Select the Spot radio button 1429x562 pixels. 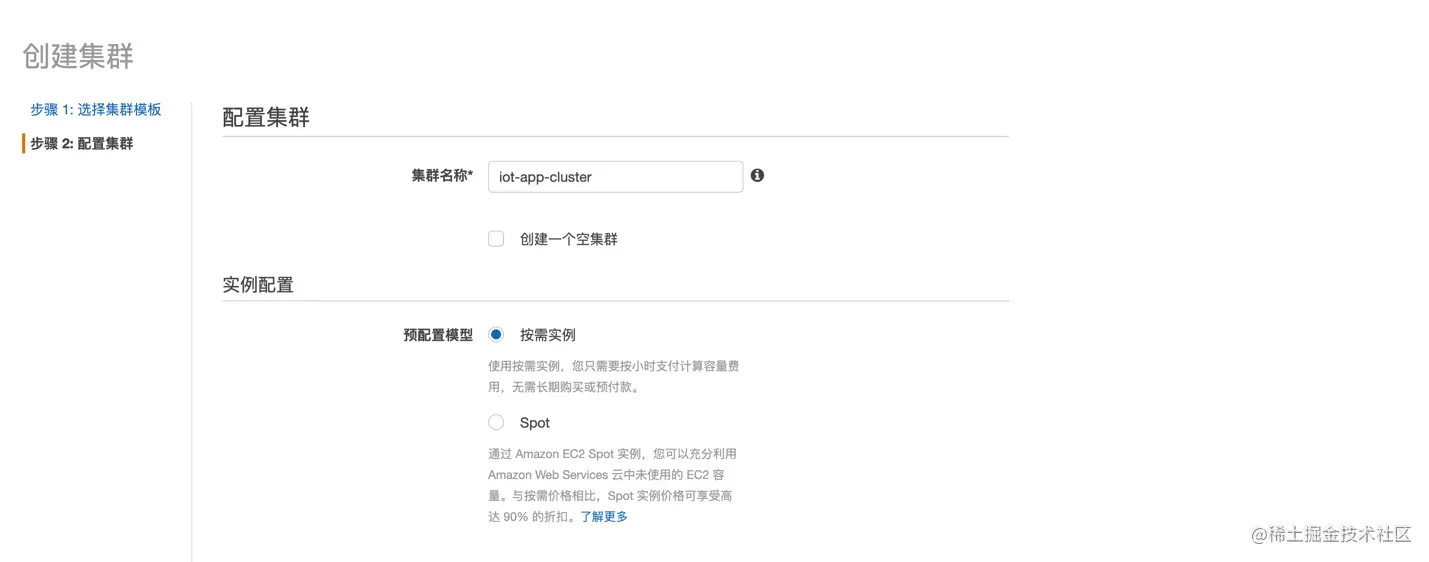click(496, 422)
